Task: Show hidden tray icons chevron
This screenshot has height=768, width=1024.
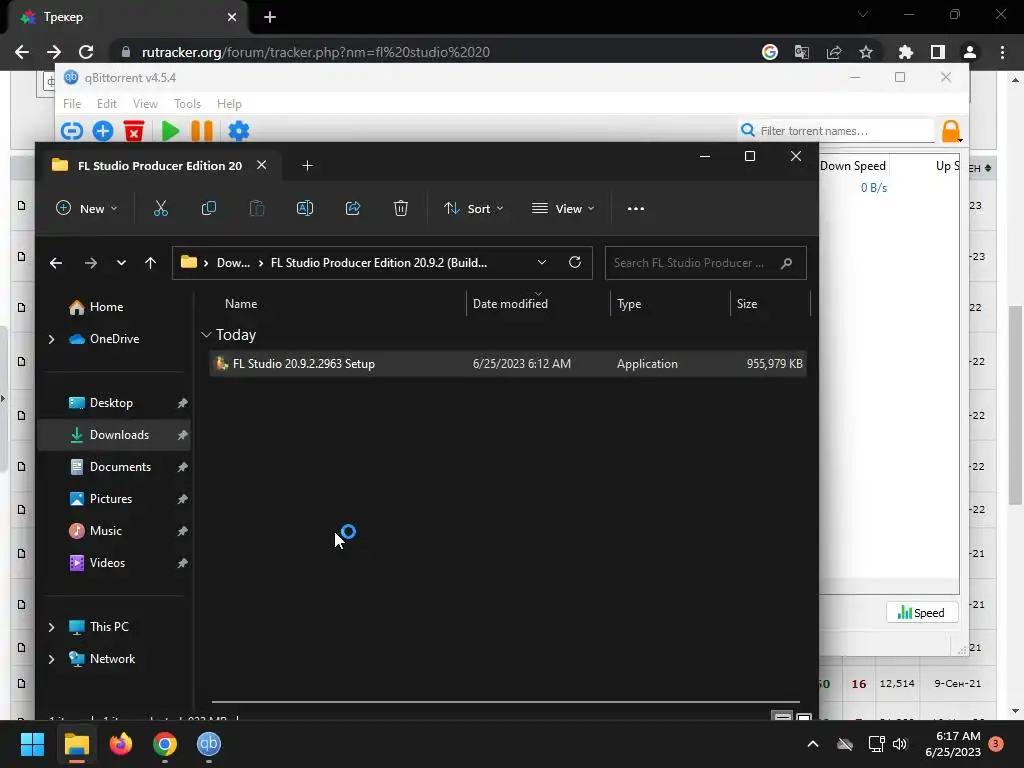Action: click(812, 744)
